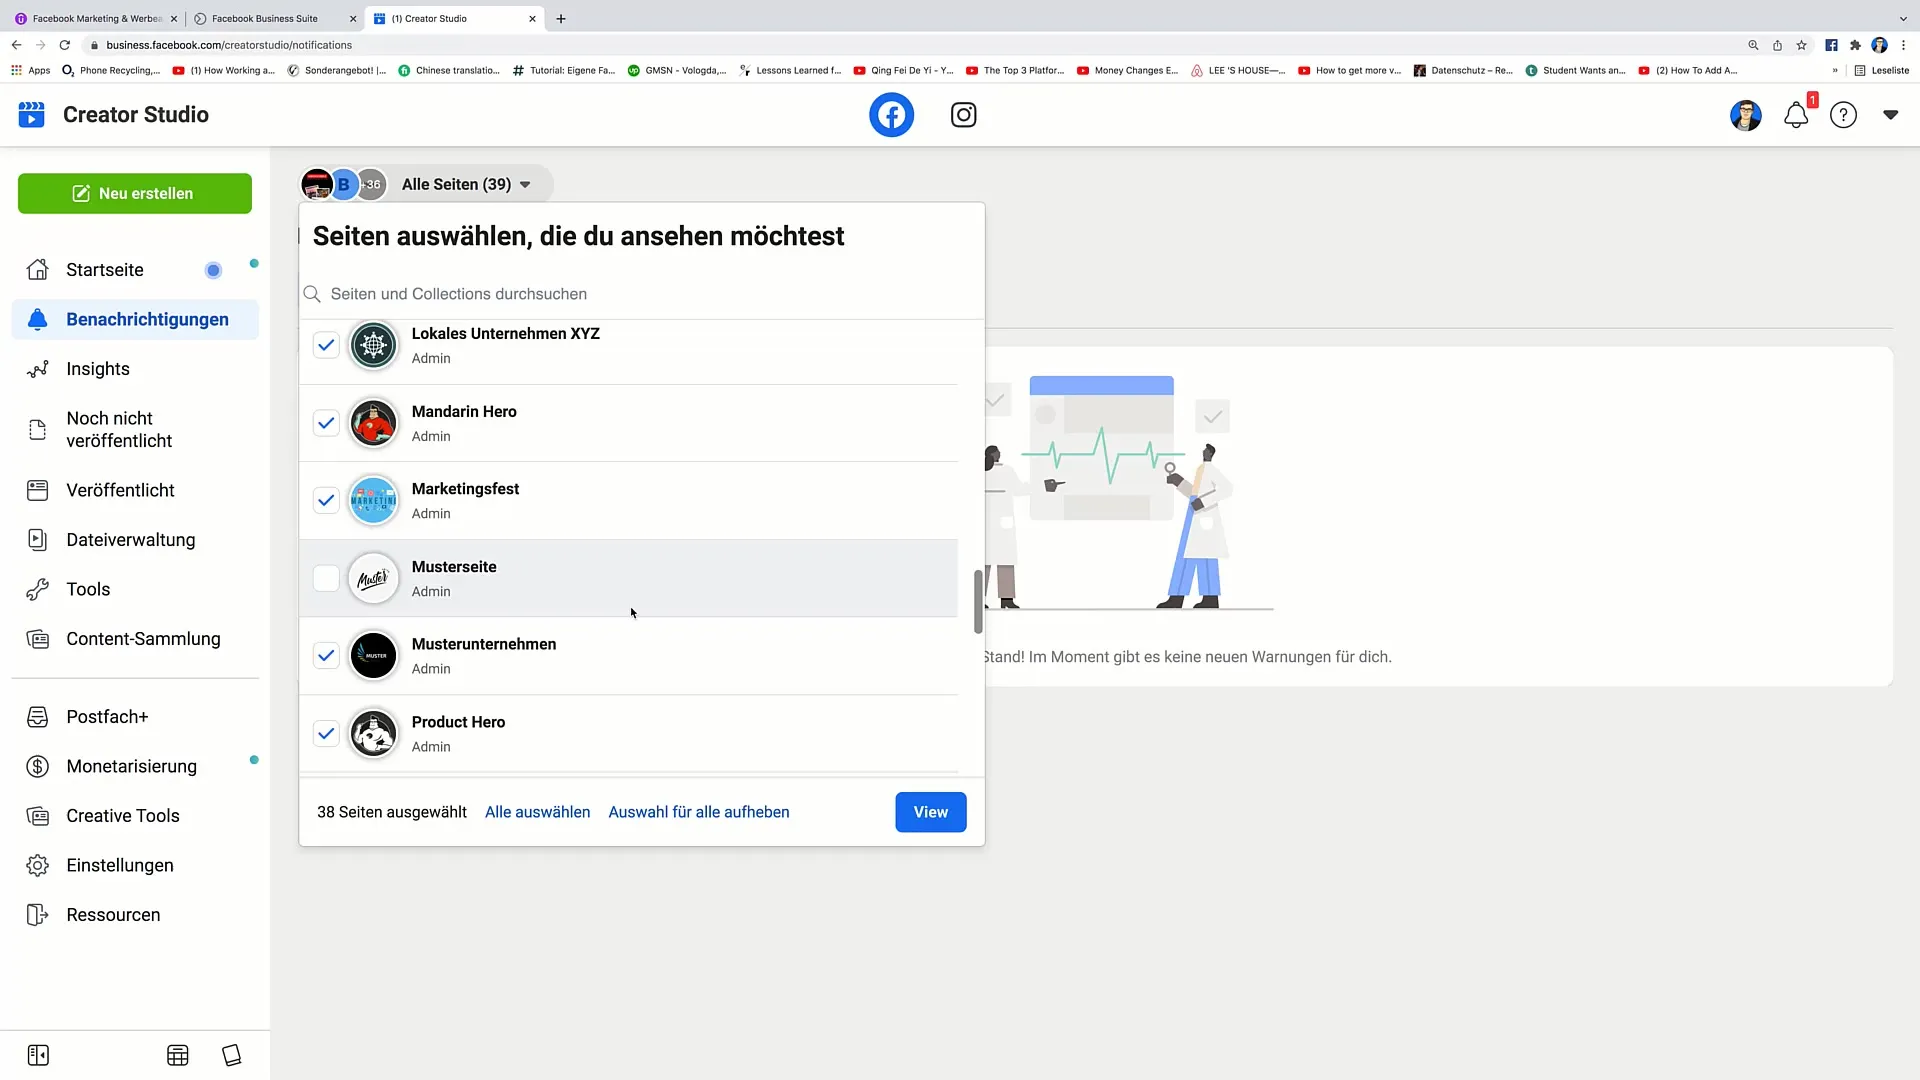Image resolution: width=1920 pixels, height=1080 pixels.
Task: Reload the page with browser refresh icon
Action: [65, 45]
